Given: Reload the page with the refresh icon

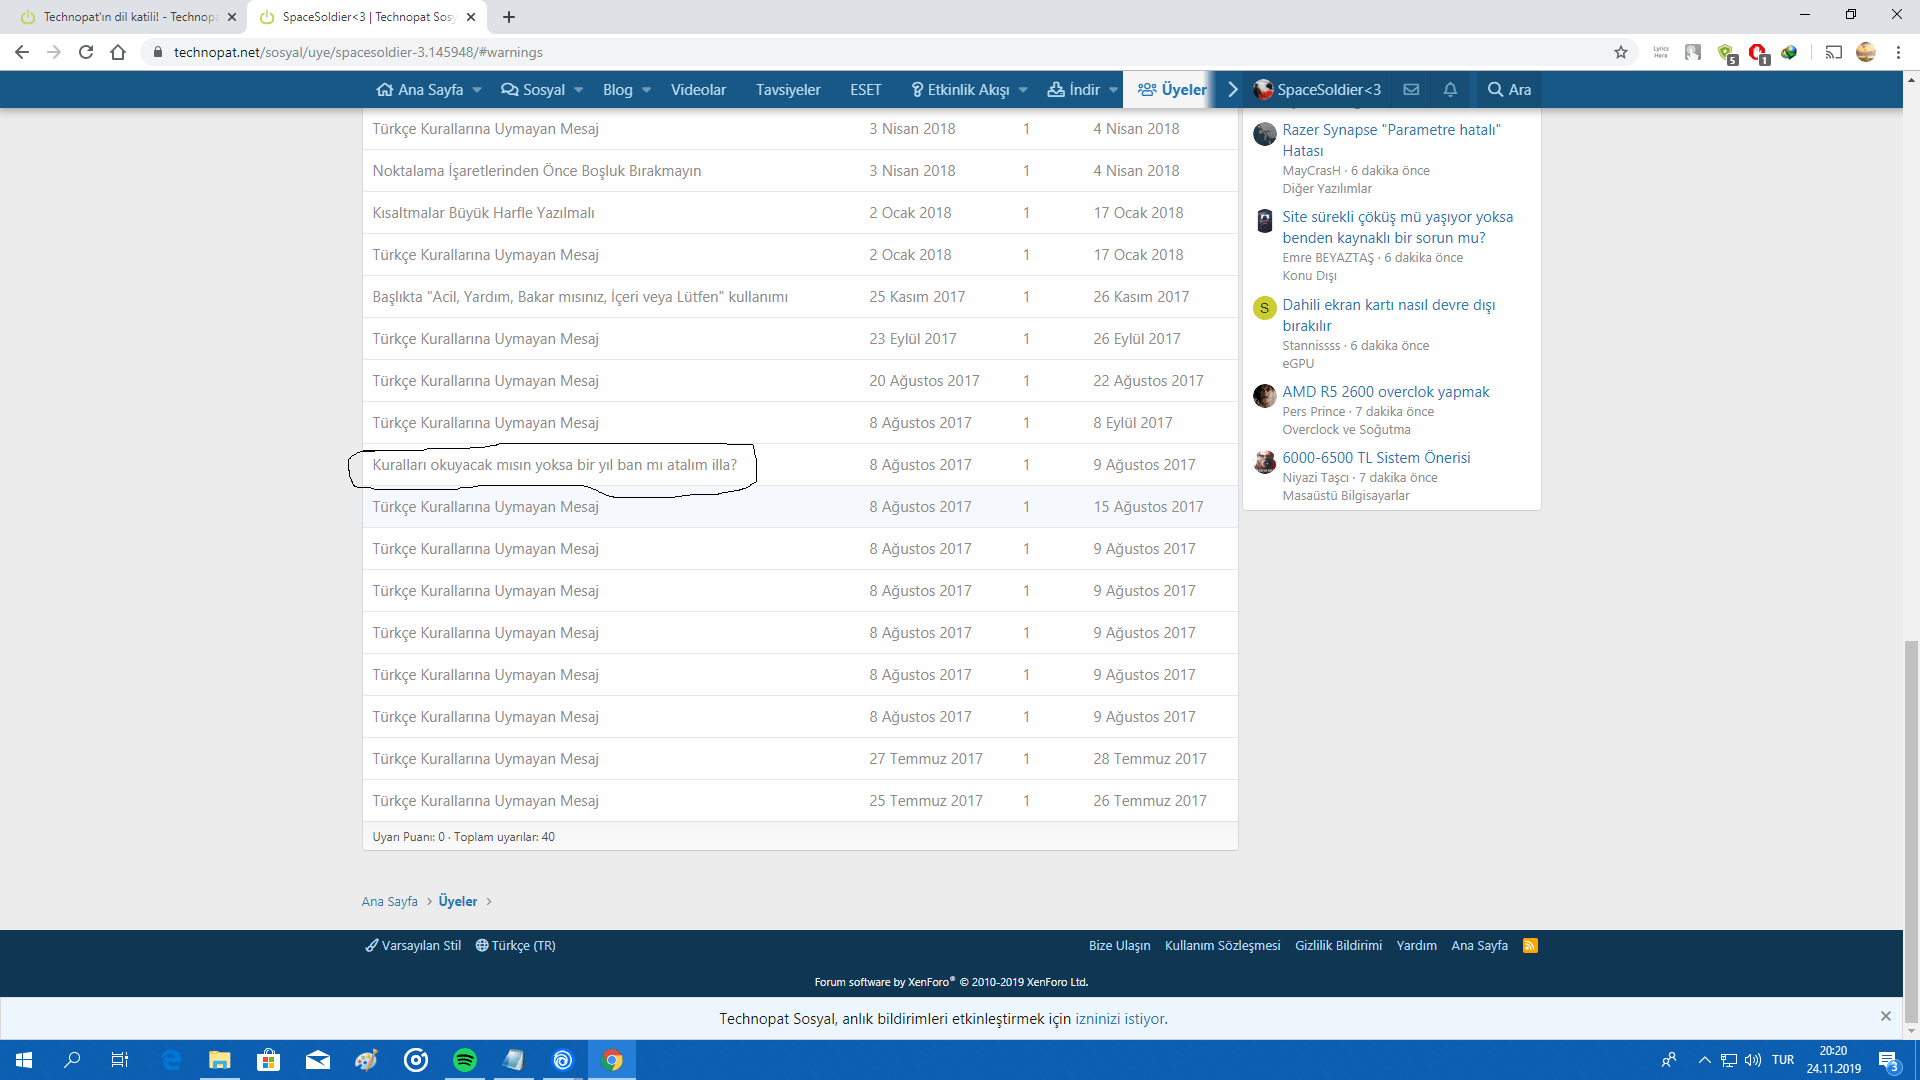Looking at the screenshot, I should pyautogui.click(x=86, y=52).
